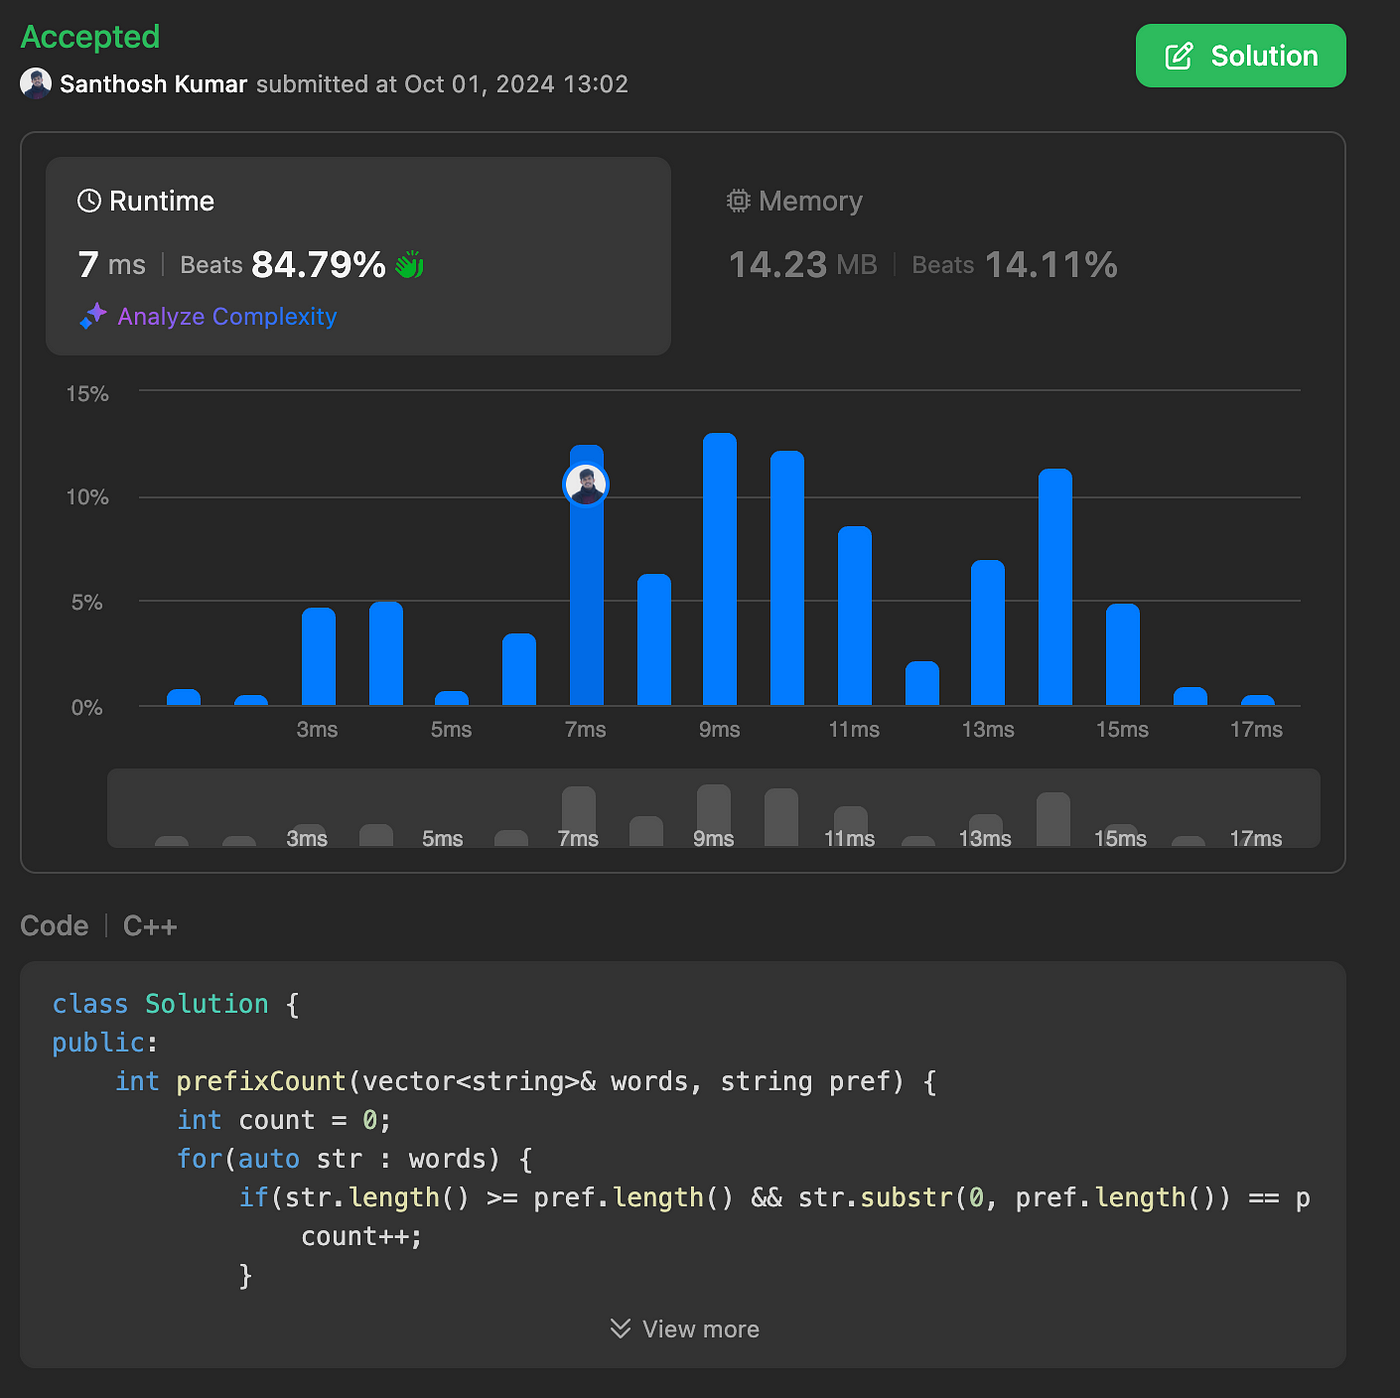This screenshot has height=1398, width=1400.
Task: Click the chip icon next to Memory
Action: coord(738,201)
